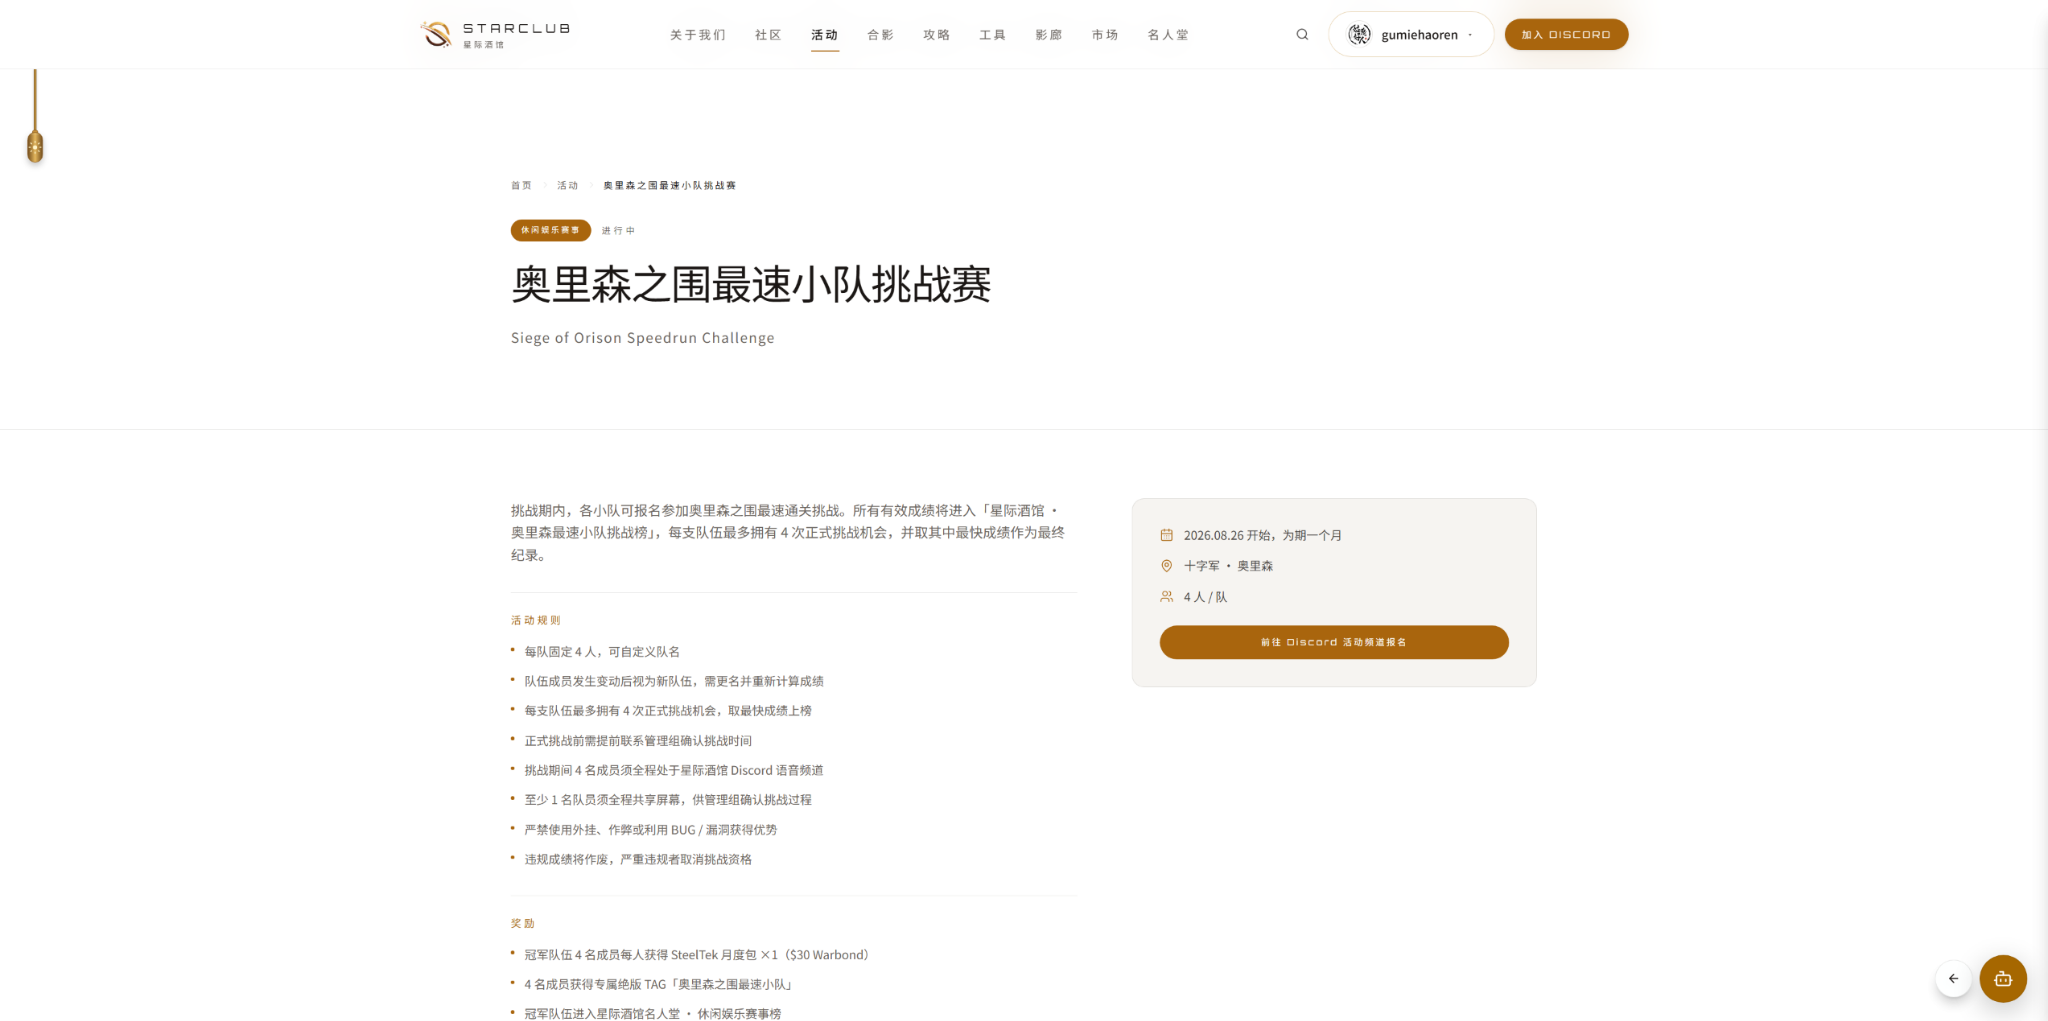Screen dimensions: 2048x1021
Task: Open the 攻略 menu item
Action: tap(936, 35)
